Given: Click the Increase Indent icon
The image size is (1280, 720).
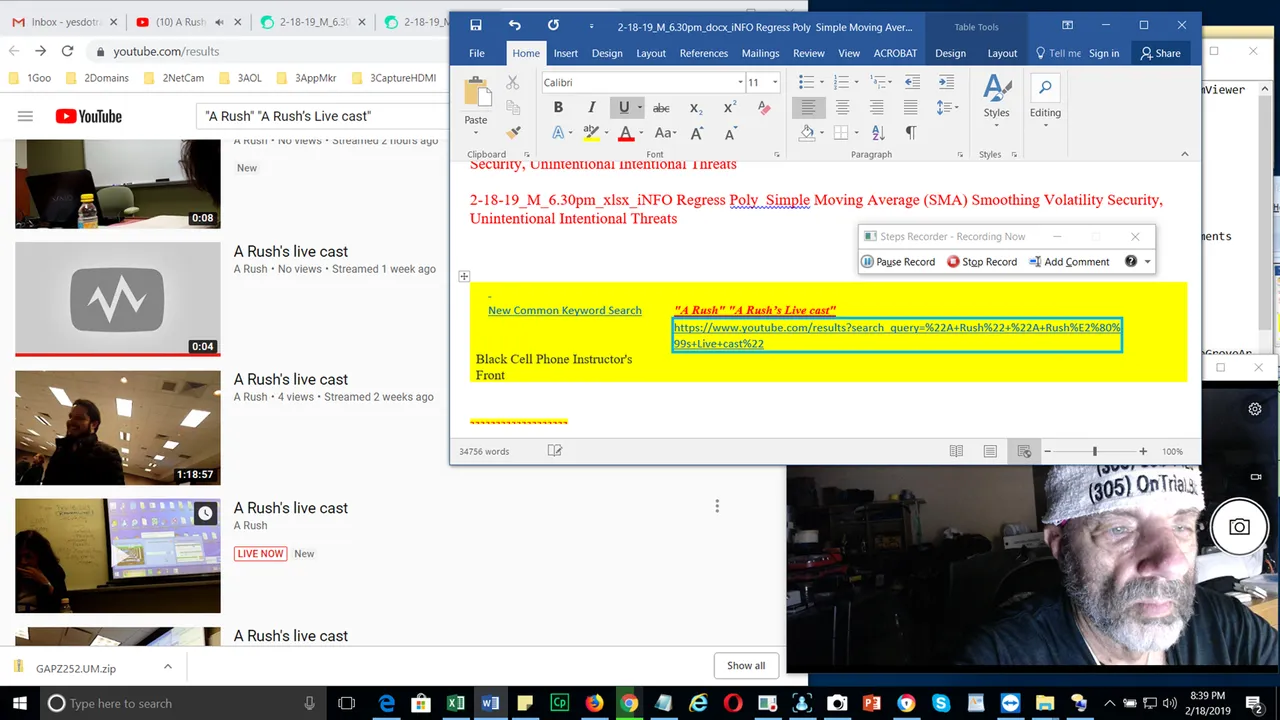Looking at the screenshot, I should [x=945, y=82].
